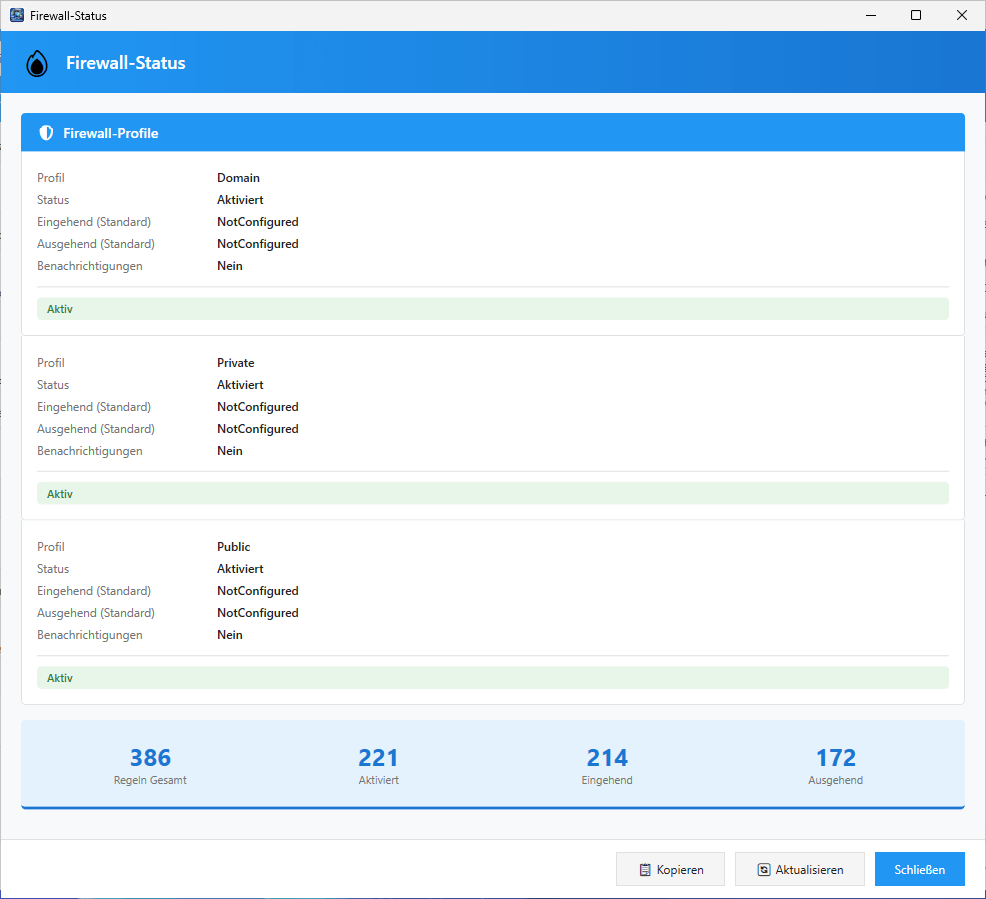Select the NotConfigured value for Eingehend under Public
The height and width of the screenshot is (899, 986).
click(x=257, y=590)
